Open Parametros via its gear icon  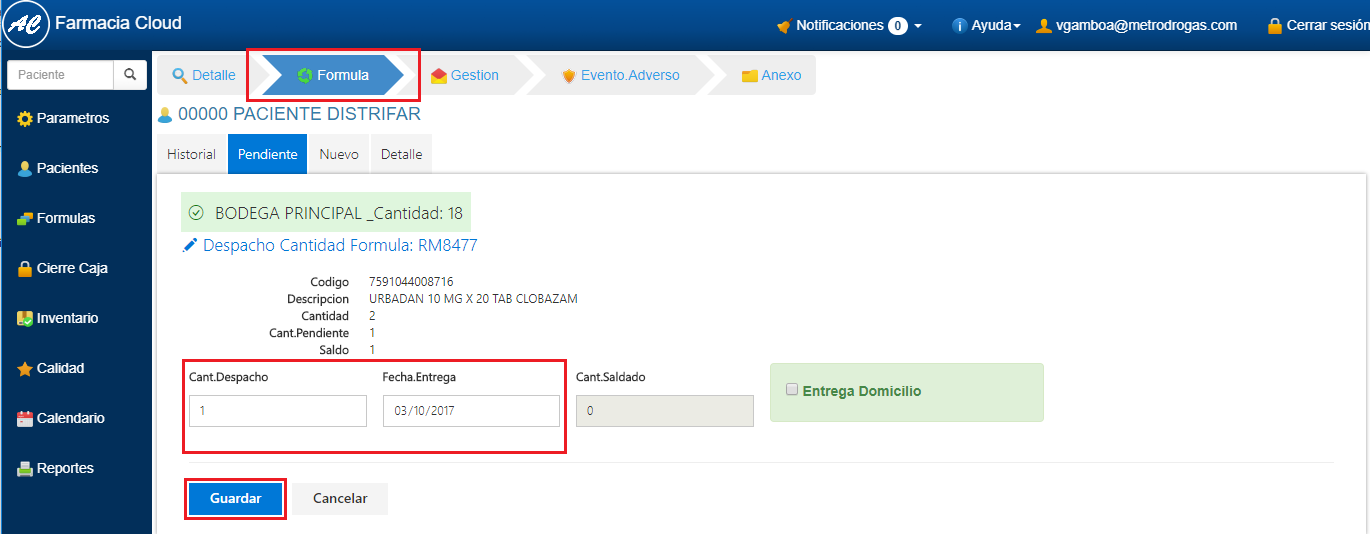[25, 119]
